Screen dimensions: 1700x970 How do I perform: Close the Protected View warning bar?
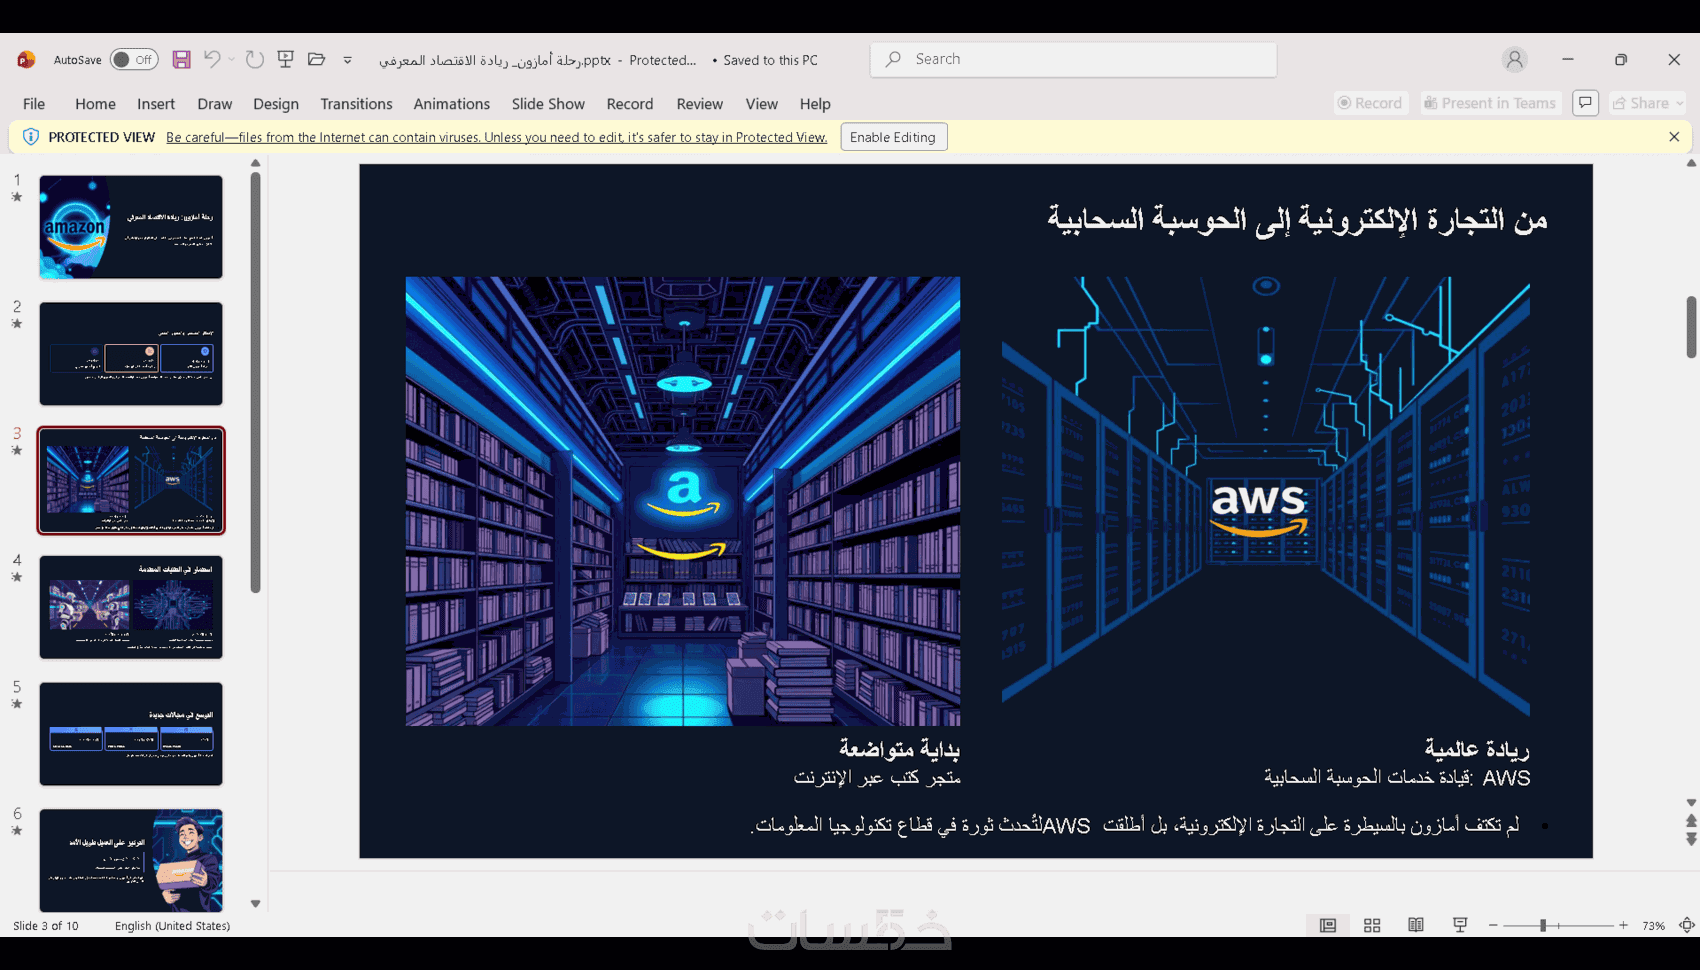(x=1674, y=137)
